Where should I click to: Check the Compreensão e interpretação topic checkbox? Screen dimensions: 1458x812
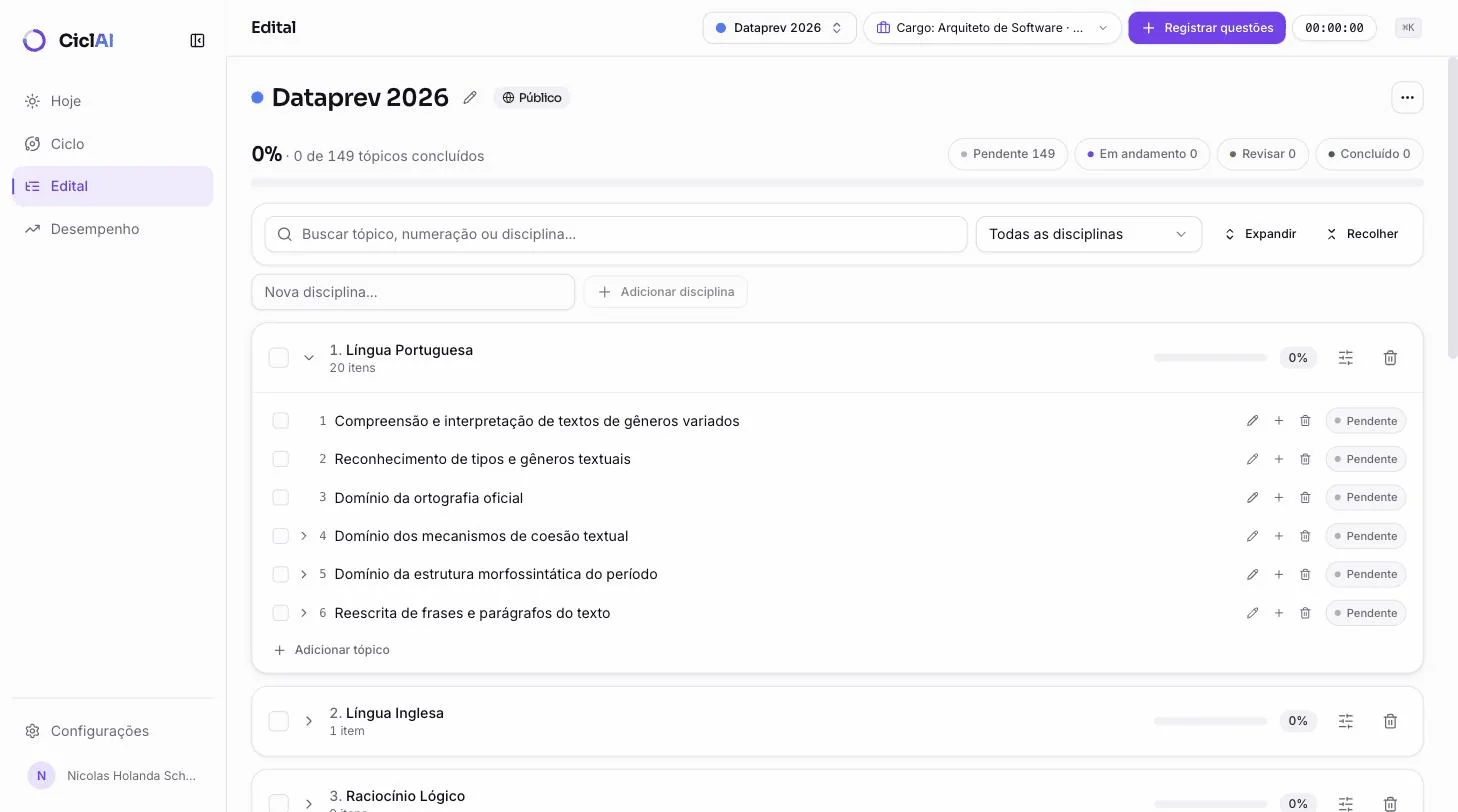coord(281,421)
